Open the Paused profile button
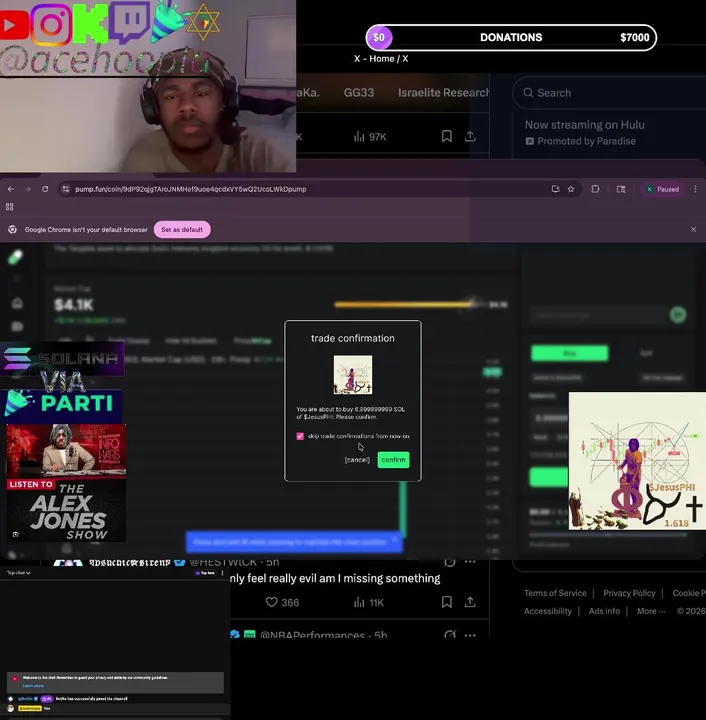The height and width of the screenshot is (720, 706). (662, 189)
